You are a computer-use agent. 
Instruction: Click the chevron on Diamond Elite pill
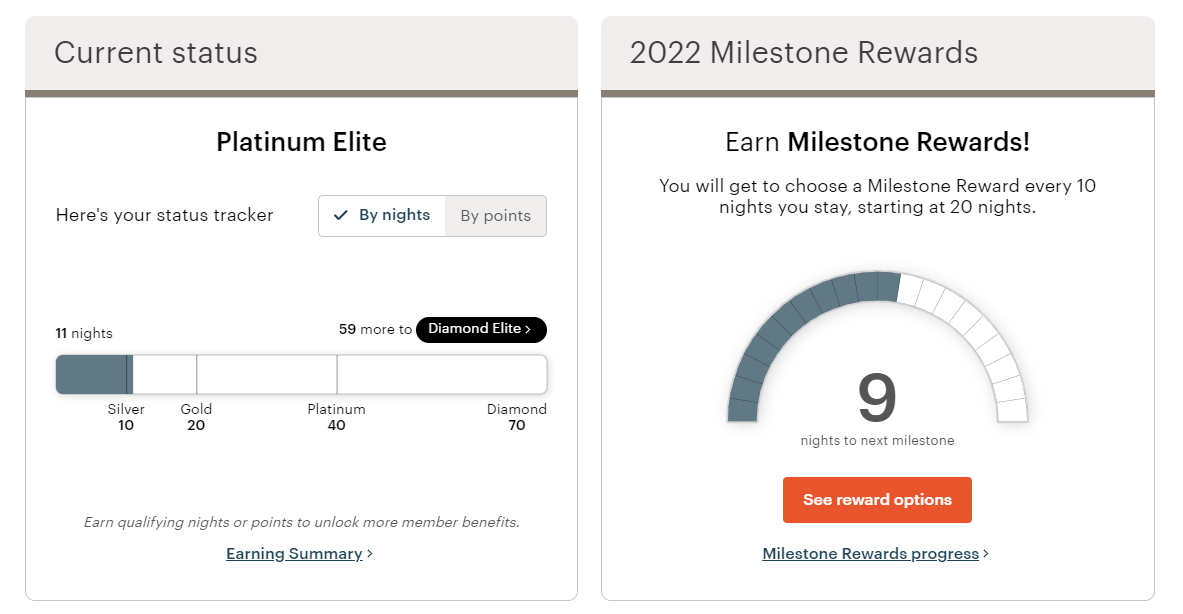[x=528, y=329]
